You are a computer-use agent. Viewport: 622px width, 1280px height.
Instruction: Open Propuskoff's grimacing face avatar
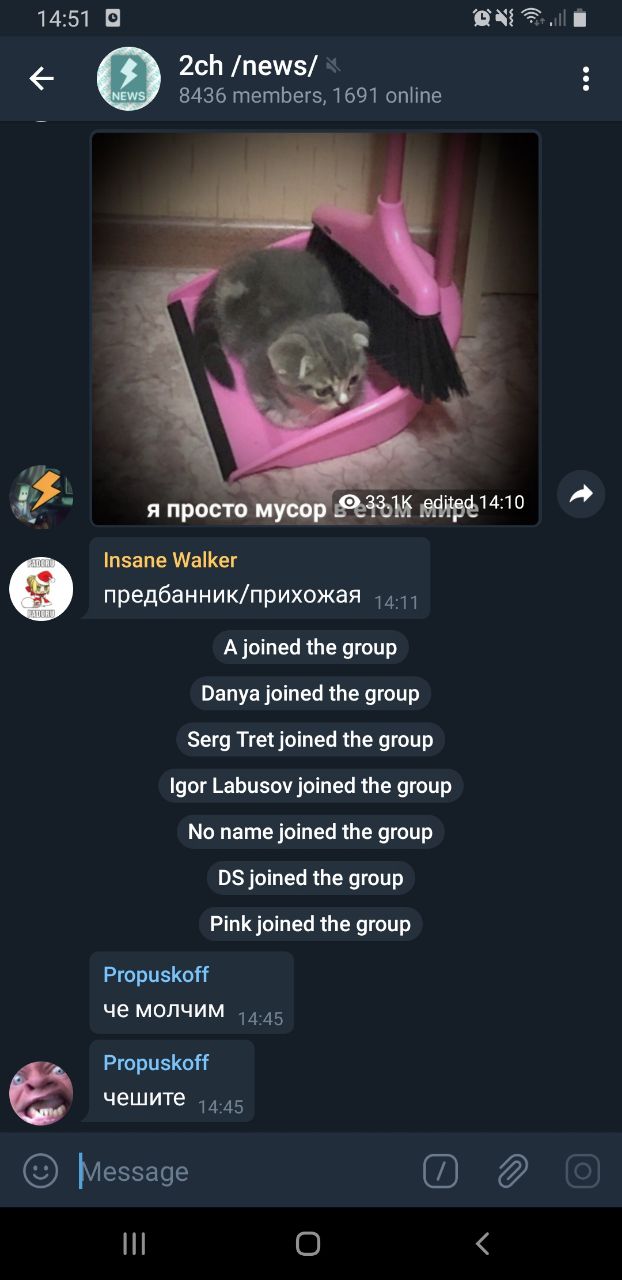pyautogui.click(x=41, y=1094)
